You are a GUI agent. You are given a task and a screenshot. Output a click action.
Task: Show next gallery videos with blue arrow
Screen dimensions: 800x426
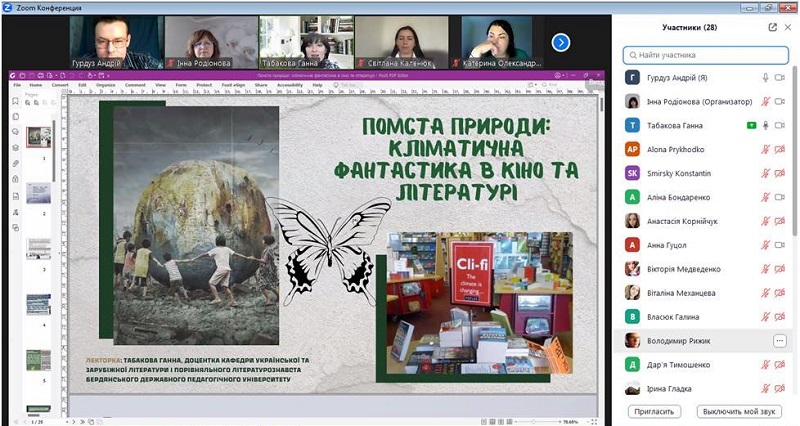click(x=561, y=42)
